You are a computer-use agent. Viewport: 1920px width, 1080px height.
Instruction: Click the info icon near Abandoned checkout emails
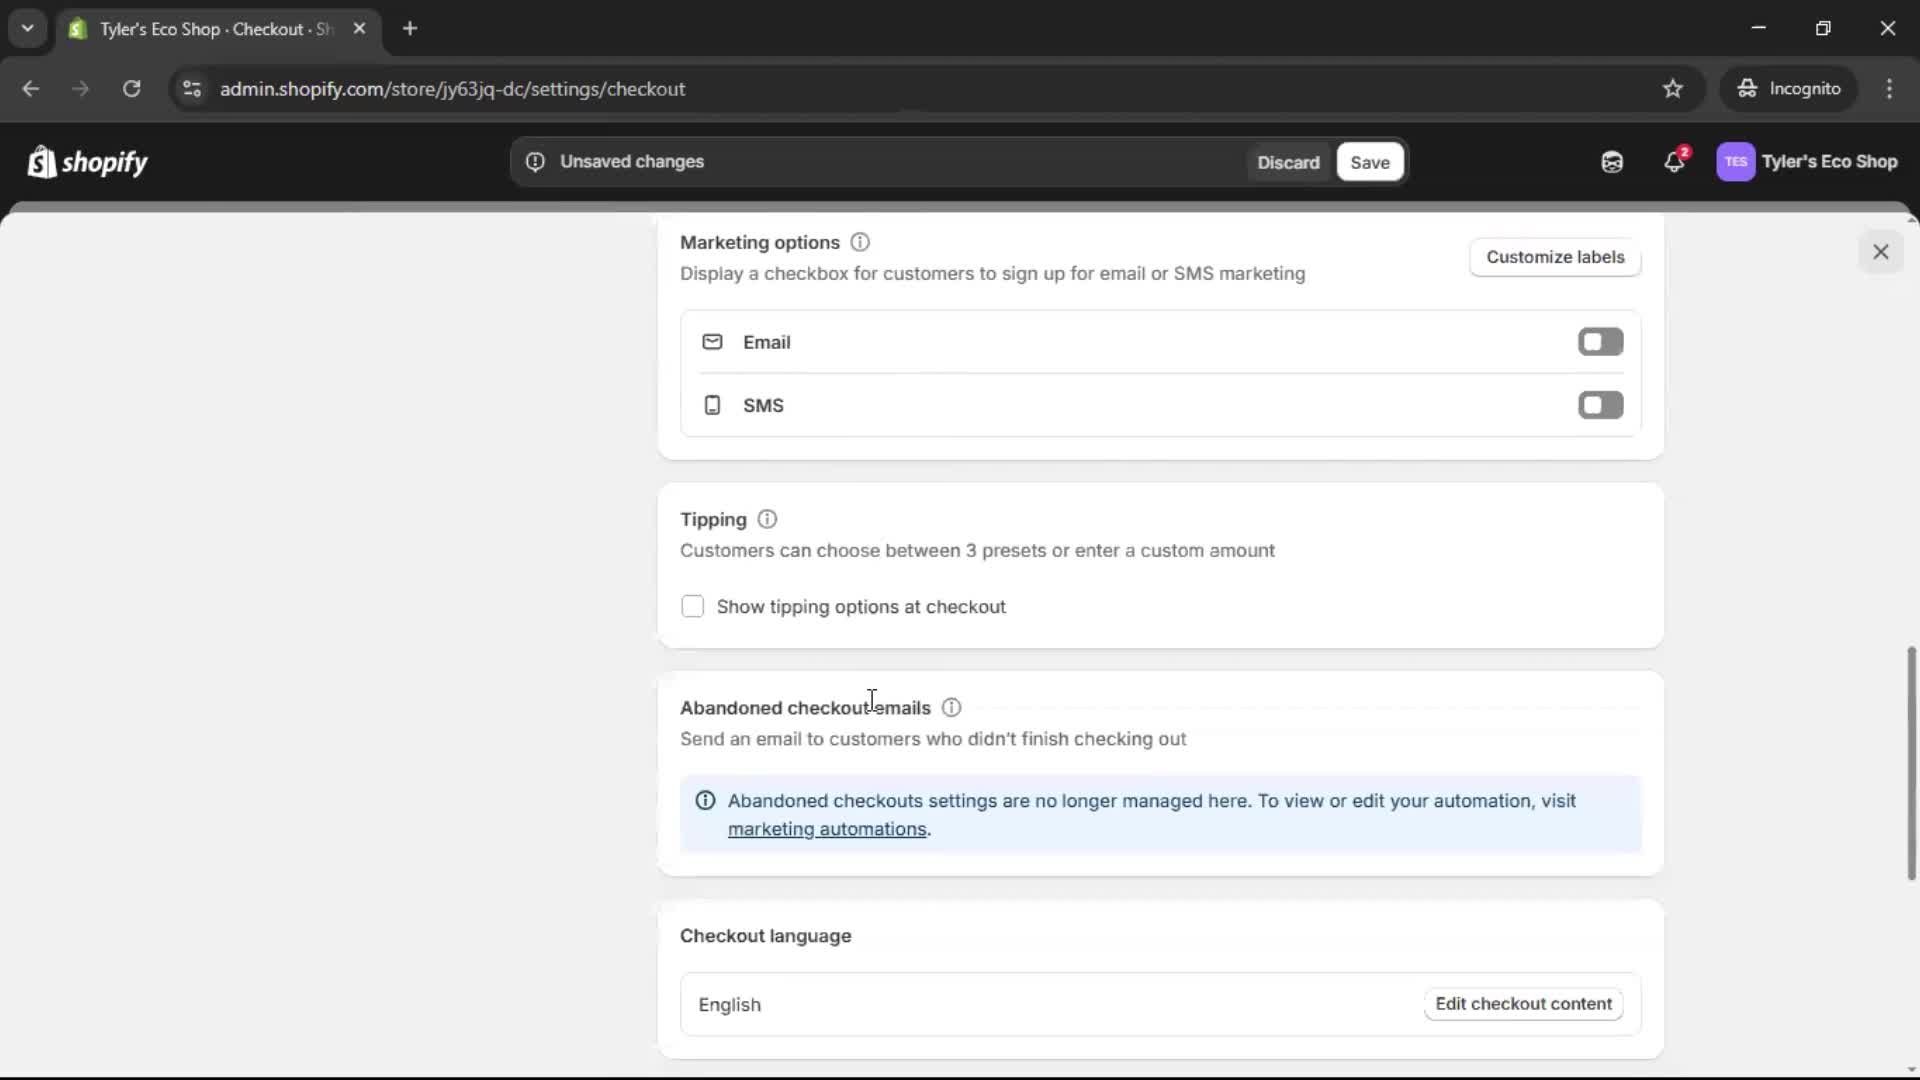951,707
